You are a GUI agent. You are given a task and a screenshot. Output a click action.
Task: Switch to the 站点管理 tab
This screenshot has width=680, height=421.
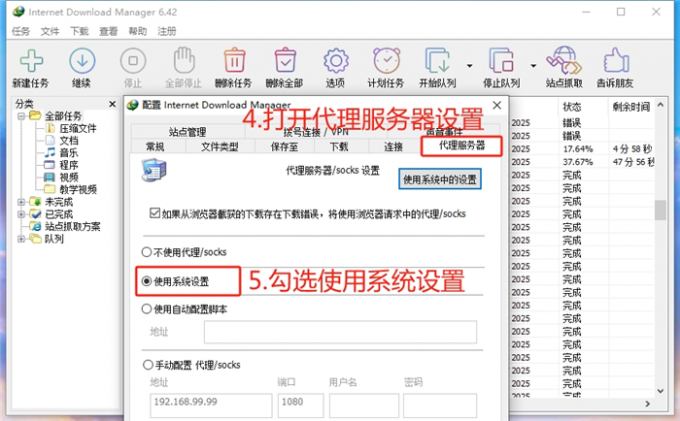pos(187,132)
